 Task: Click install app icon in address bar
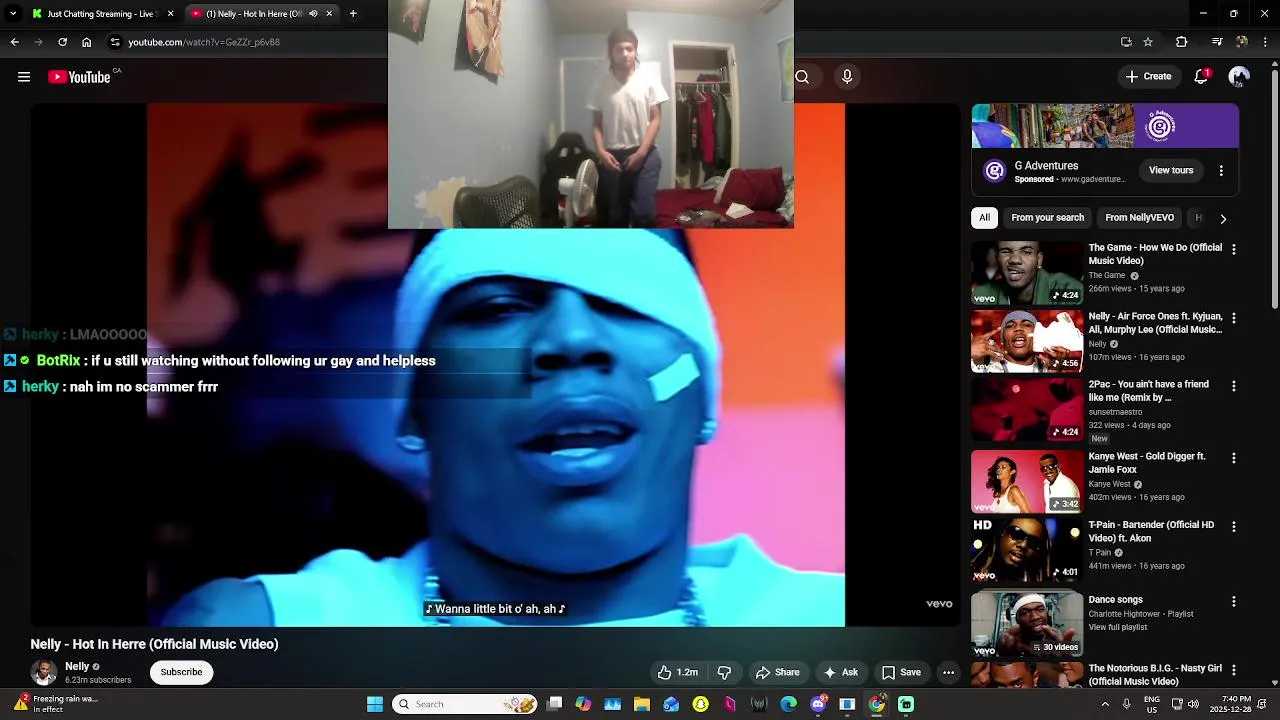click(1126, 42)
